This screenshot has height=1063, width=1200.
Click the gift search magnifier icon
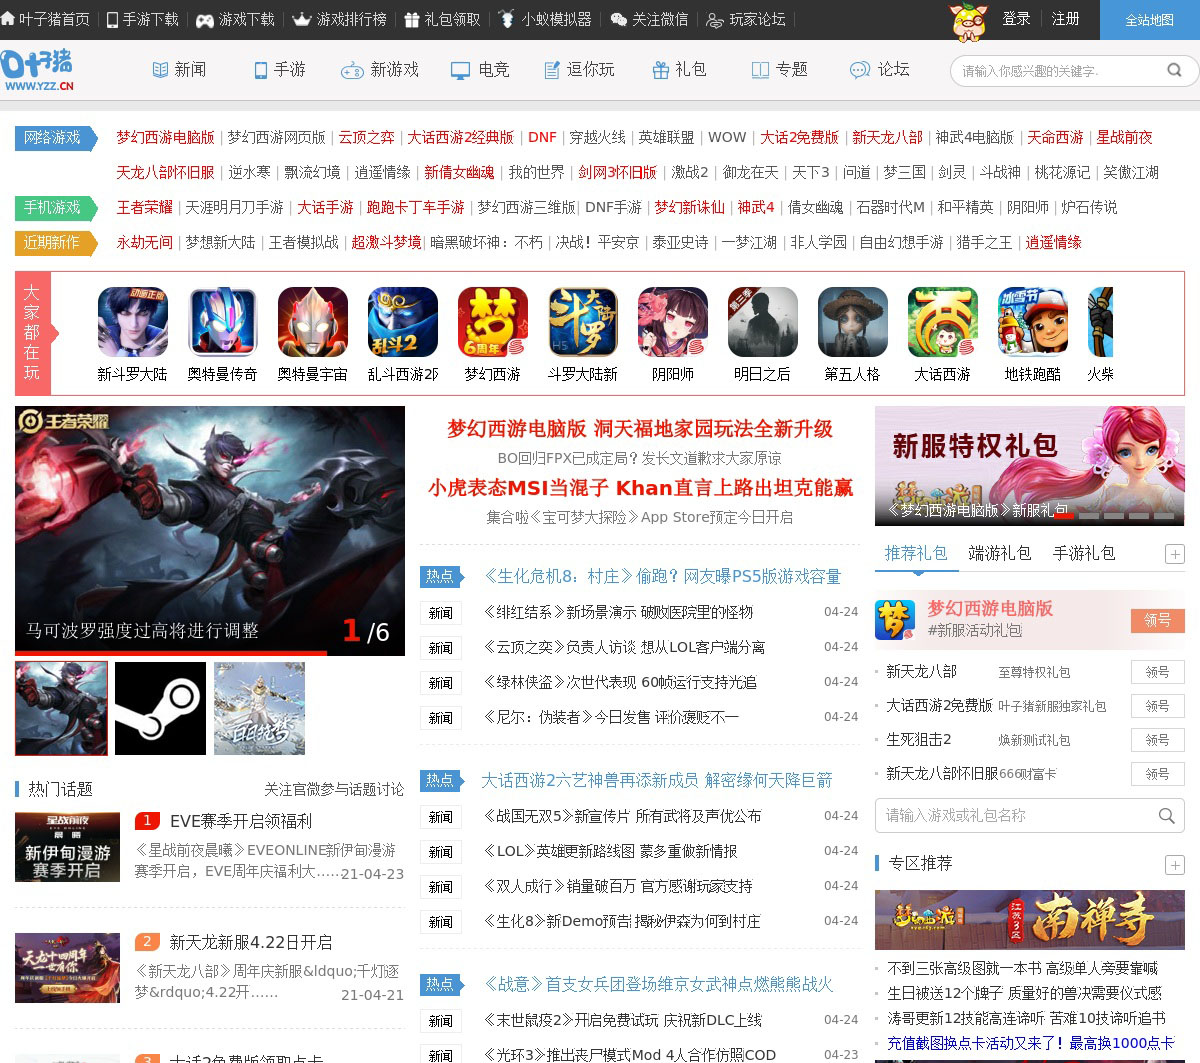(x=1166, y=816)
